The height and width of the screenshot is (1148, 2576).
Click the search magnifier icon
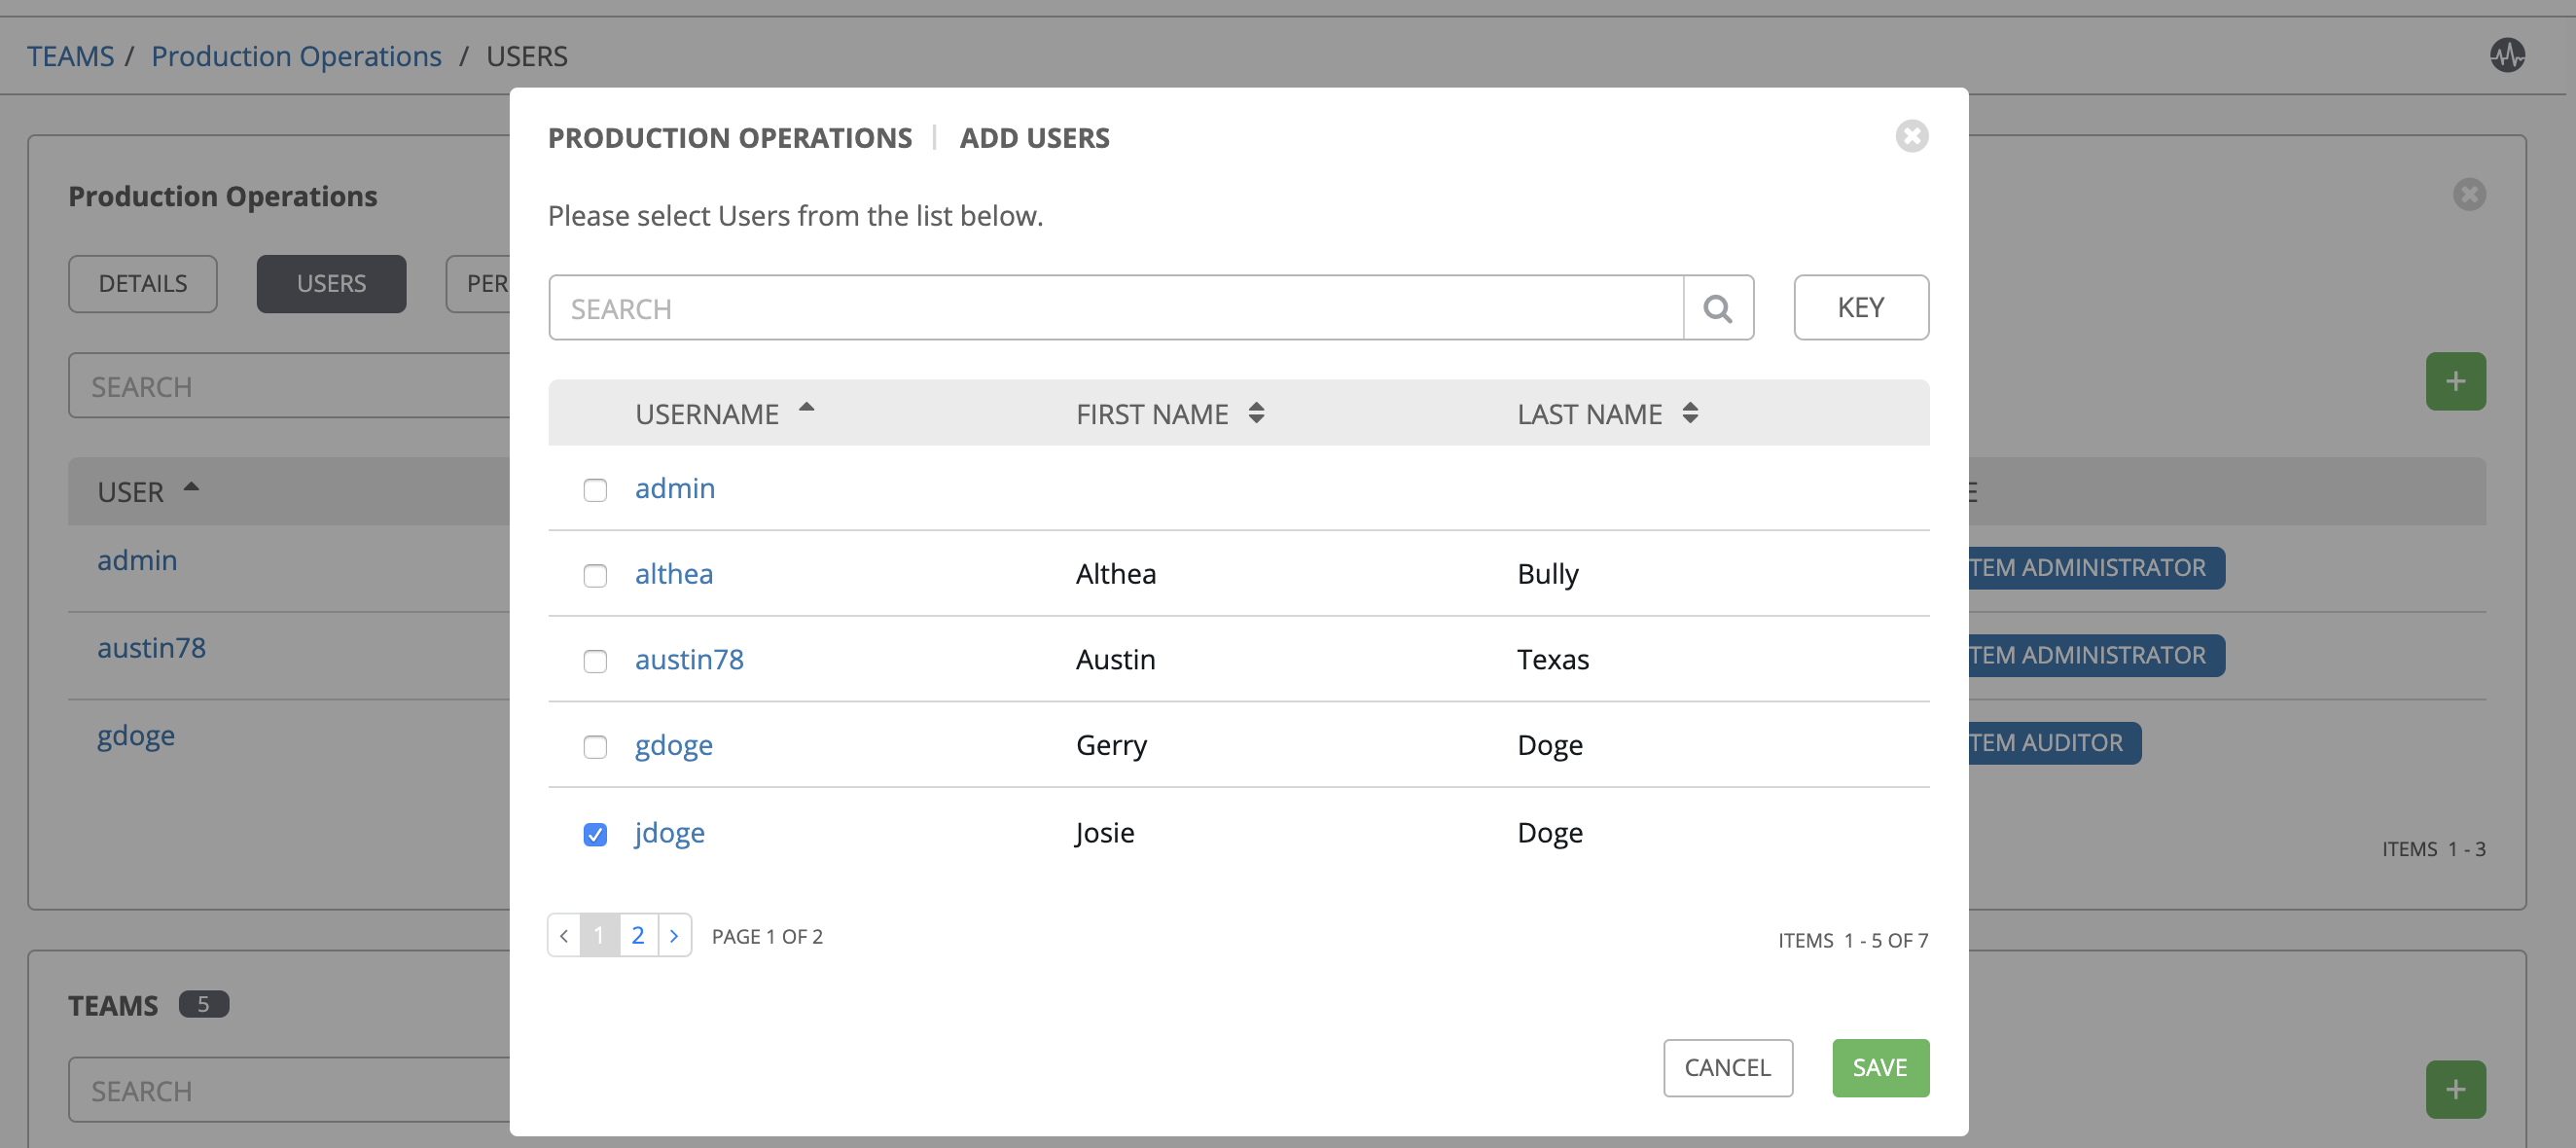pyautogui.click(x=1720, y=307)
